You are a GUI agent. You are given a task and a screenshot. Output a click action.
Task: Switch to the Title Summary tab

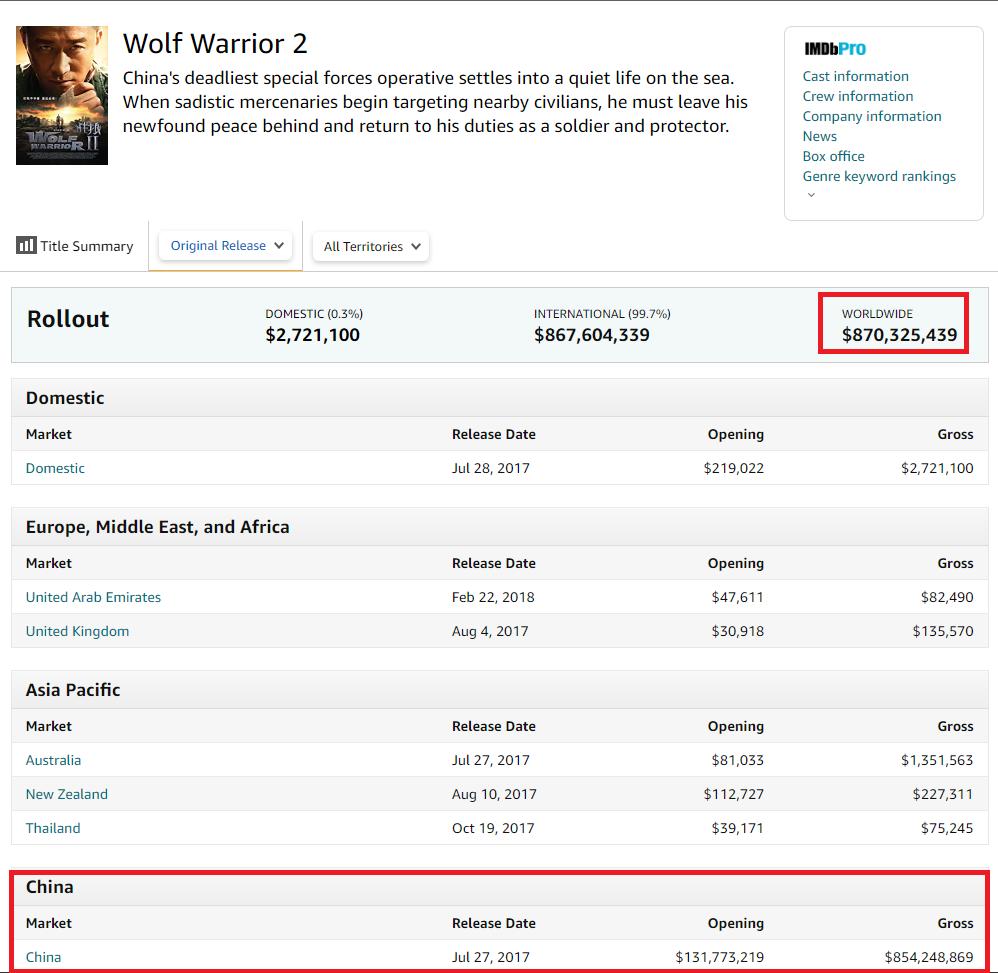pos(74,246)
